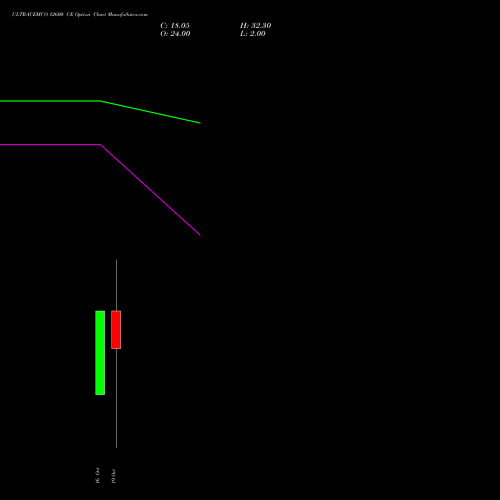Select the green candlestick bar
This screenshot has width=500, height=500.
point(100,353)
